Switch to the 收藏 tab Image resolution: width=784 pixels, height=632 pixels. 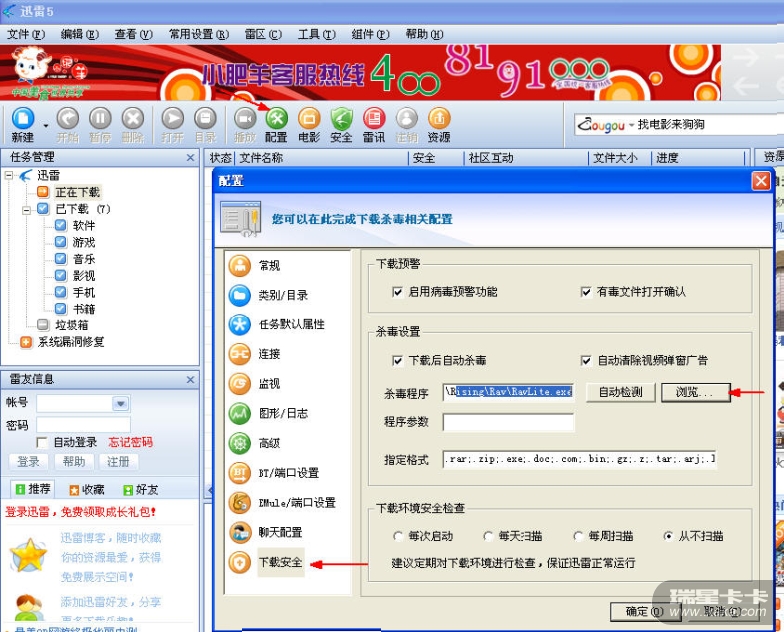click(x=86, y=490)
